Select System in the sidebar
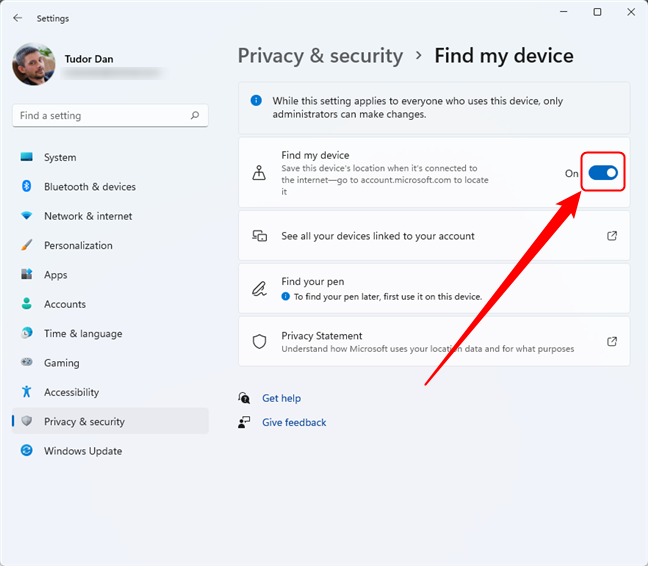The height and width of the screenshot is (566, 648). pos(110,157)
